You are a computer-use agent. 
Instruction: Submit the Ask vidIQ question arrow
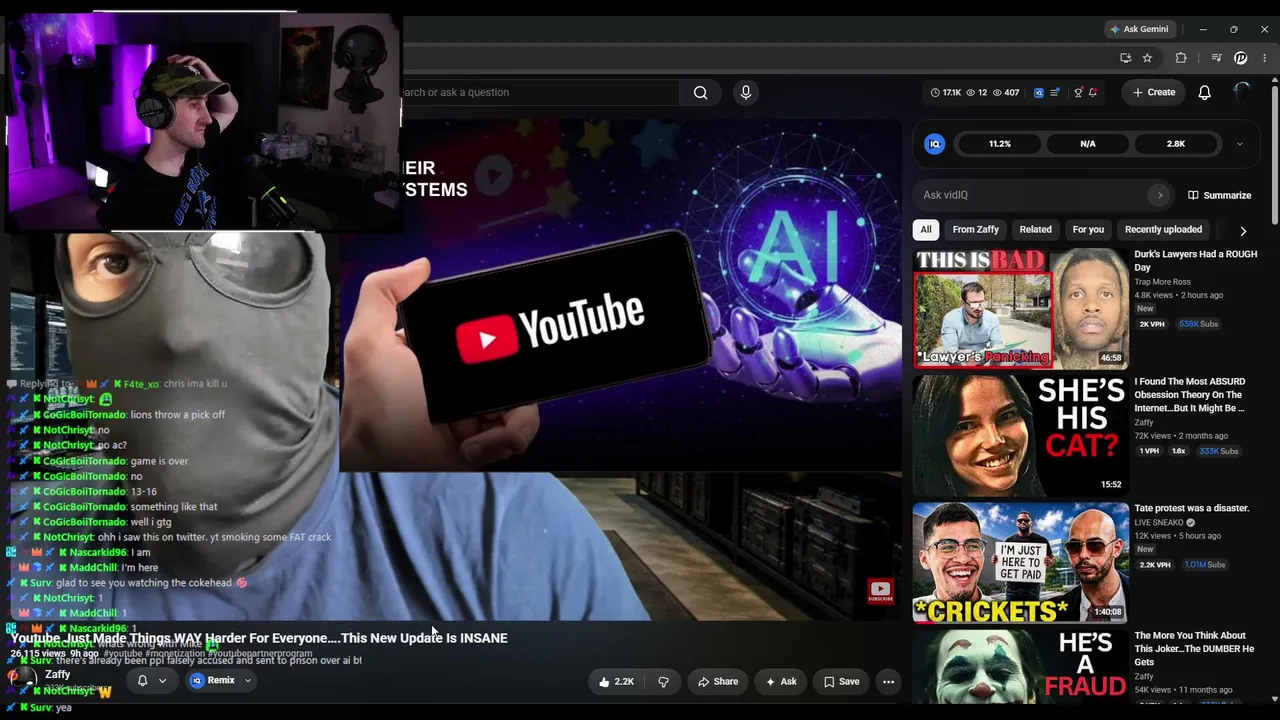click(1159, 195)
